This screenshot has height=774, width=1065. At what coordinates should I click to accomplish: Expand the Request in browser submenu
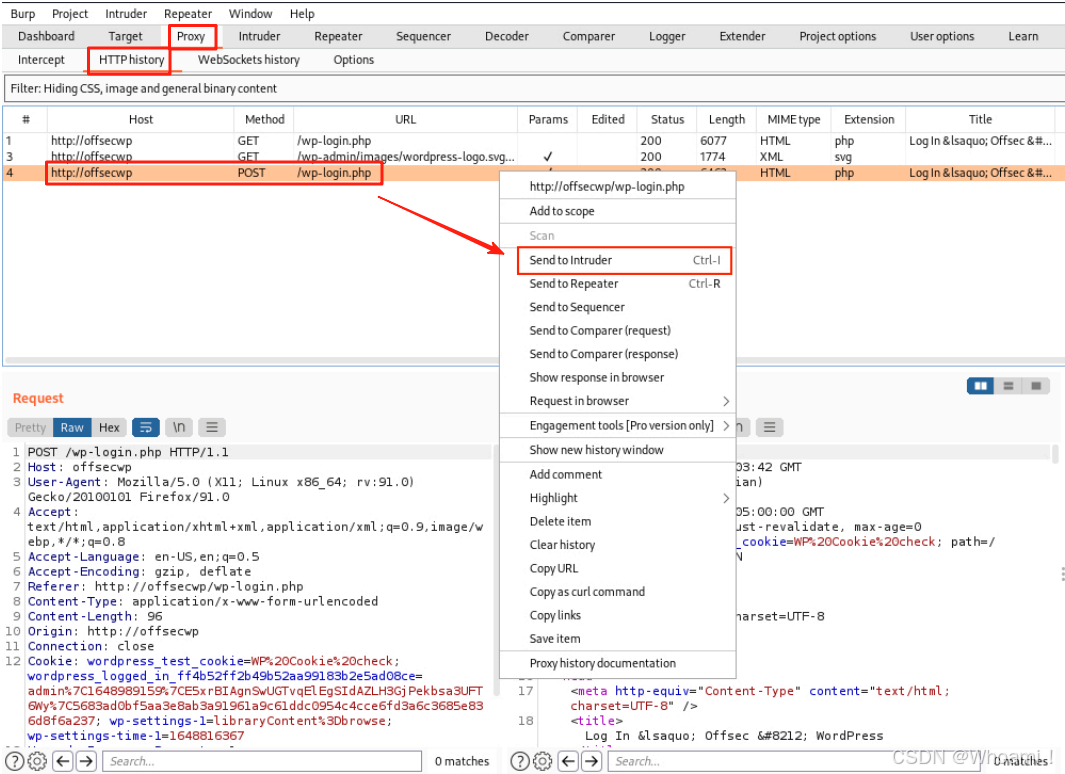(x=617, y=401)
